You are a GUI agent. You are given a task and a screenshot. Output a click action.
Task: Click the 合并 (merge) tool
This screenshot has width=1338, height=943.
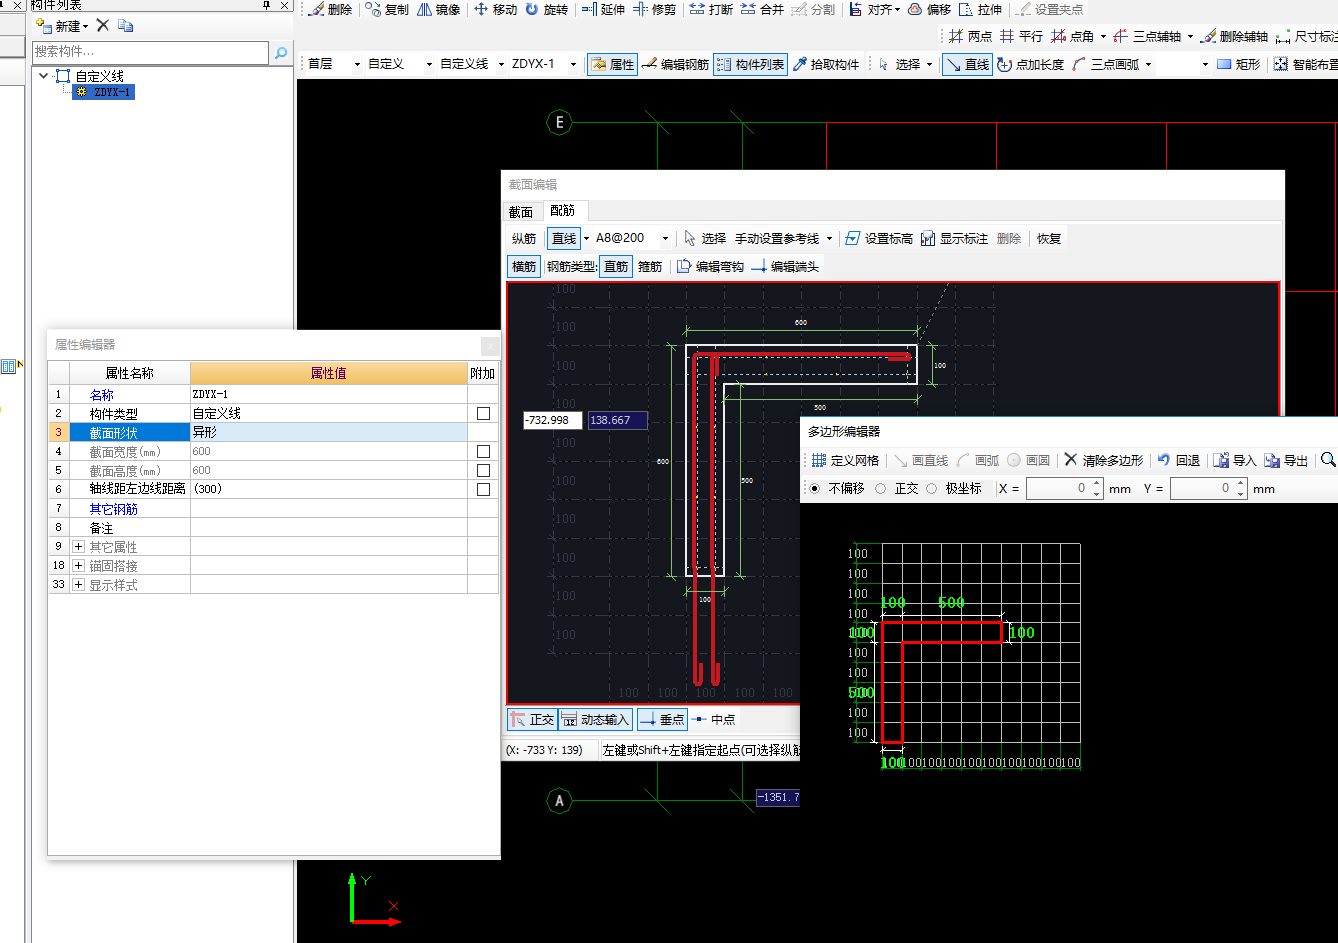pos(762,9)
